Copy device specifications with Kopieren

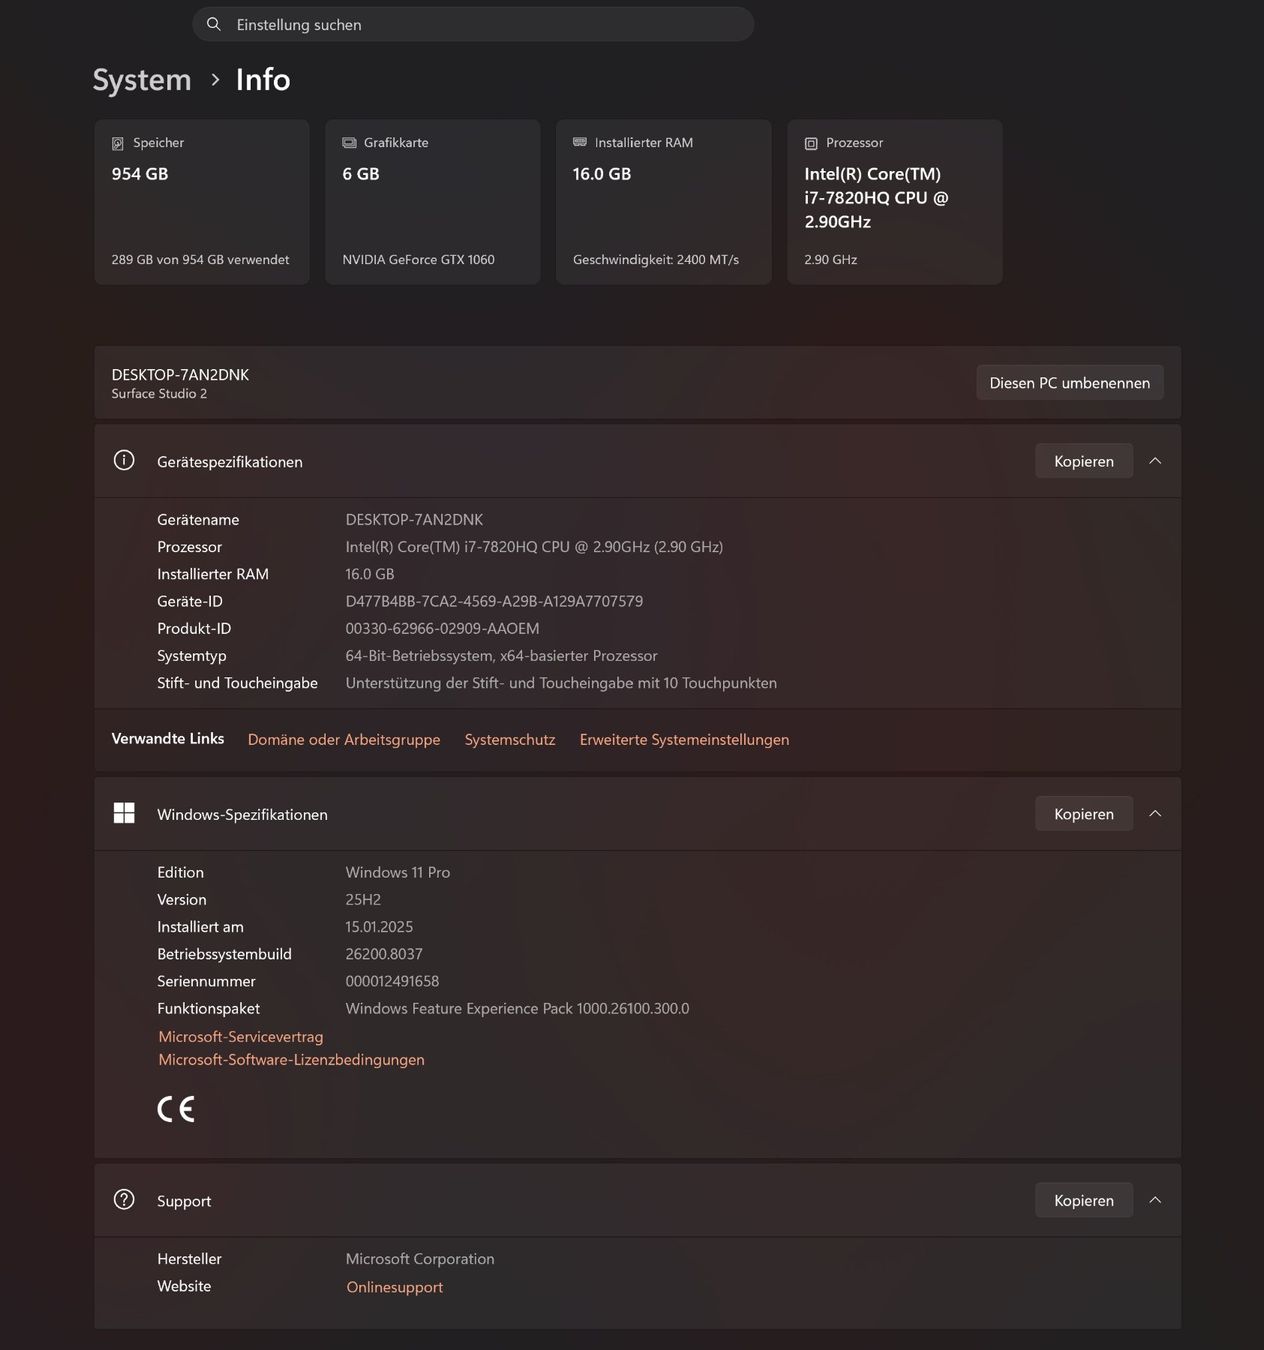click(x=1084, y=461)
